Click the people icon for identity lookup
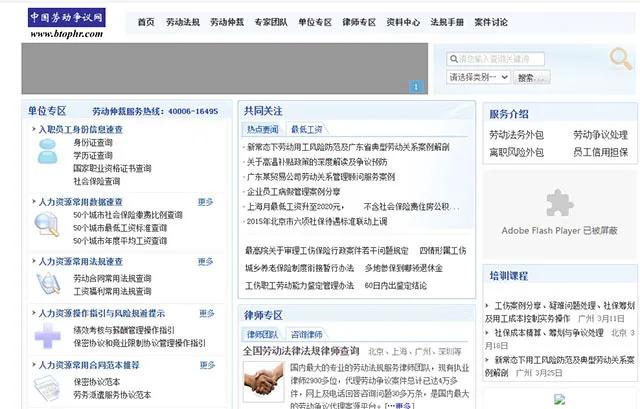This screenshot has width=640, height=409. [x=48, y=151]
